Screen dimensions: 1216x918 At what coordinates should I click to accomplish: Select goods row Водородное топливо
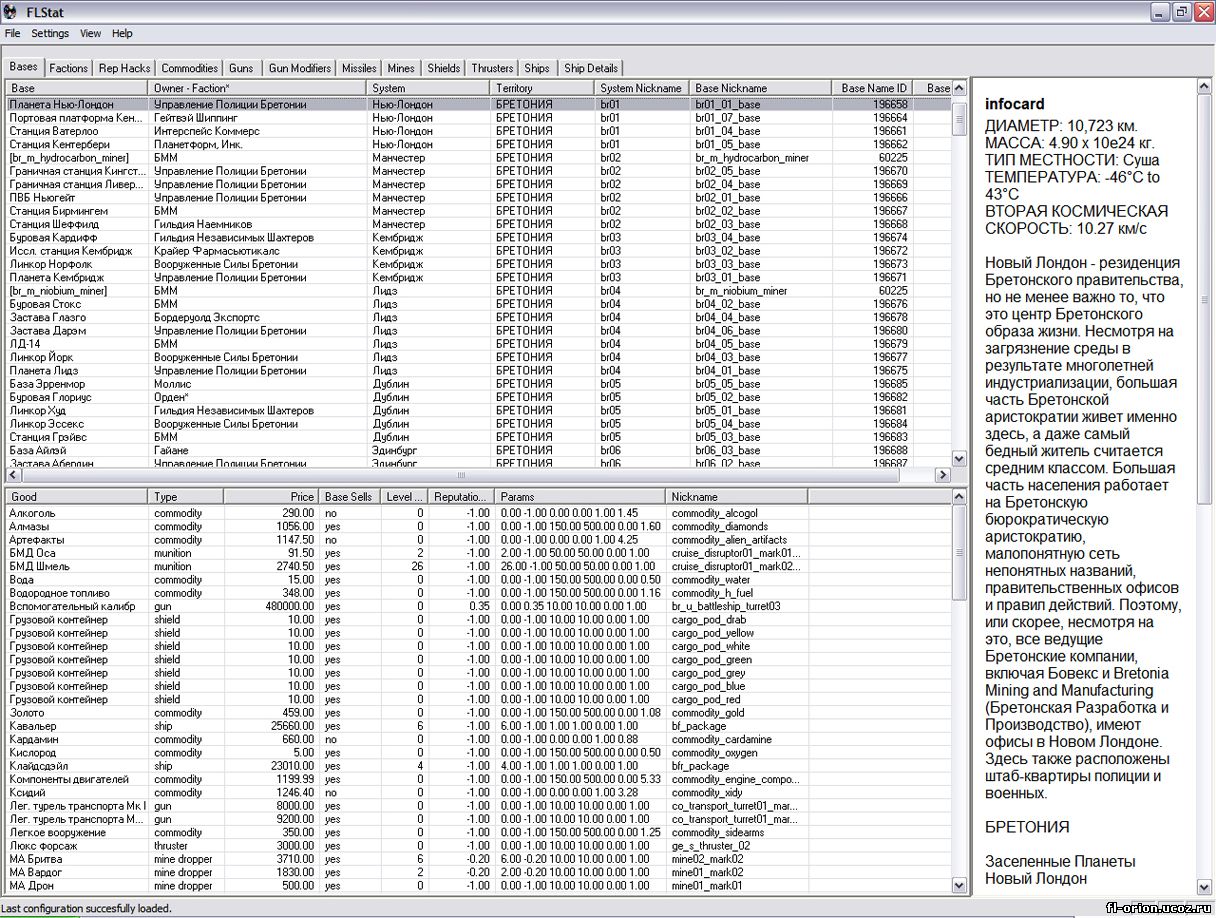pyautogui.click(x=478, y=593)
